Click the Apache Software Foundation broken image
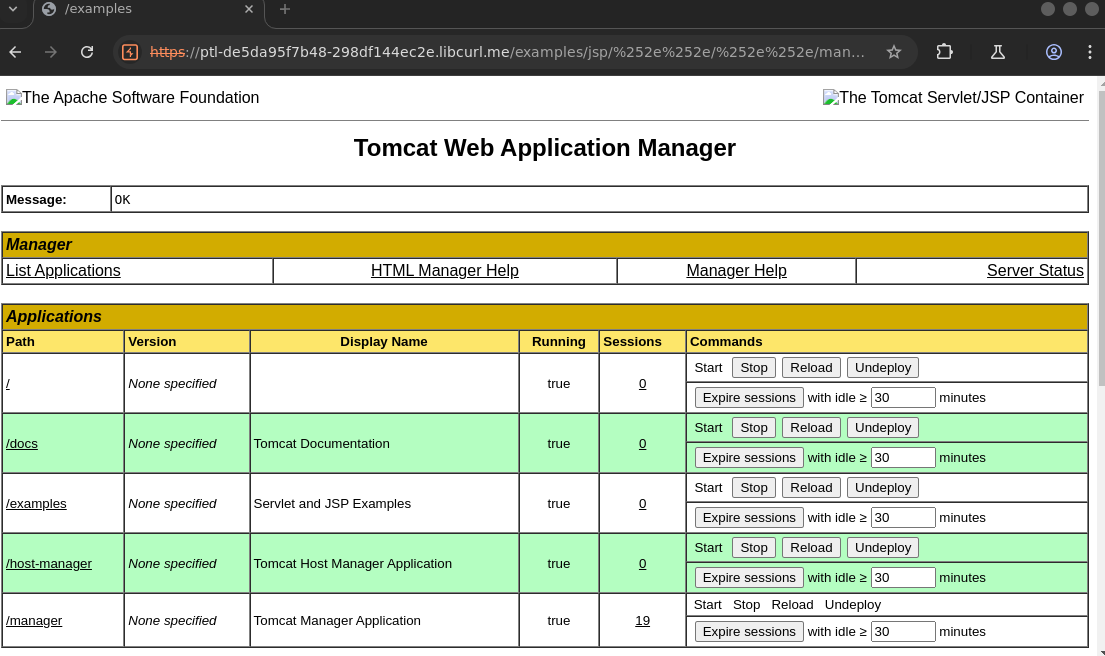The image size is (1105, 656). click(x=132, y=97)
